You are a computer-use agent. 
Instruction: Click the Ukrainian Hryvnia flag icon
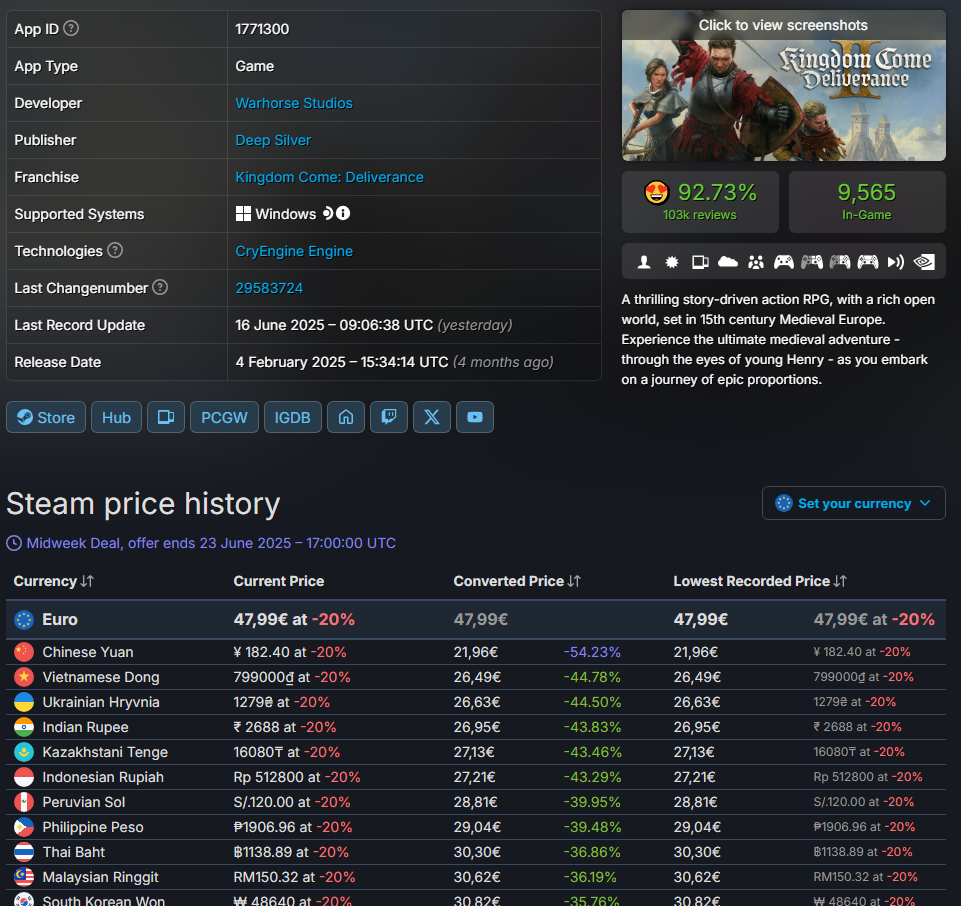24,702
